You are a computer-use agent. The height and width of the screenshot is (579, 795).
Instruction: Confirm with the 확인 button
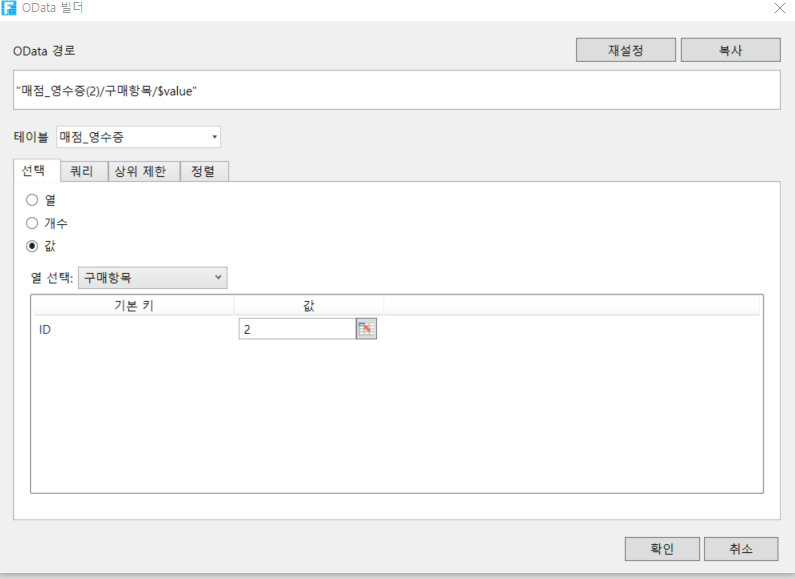661,549
